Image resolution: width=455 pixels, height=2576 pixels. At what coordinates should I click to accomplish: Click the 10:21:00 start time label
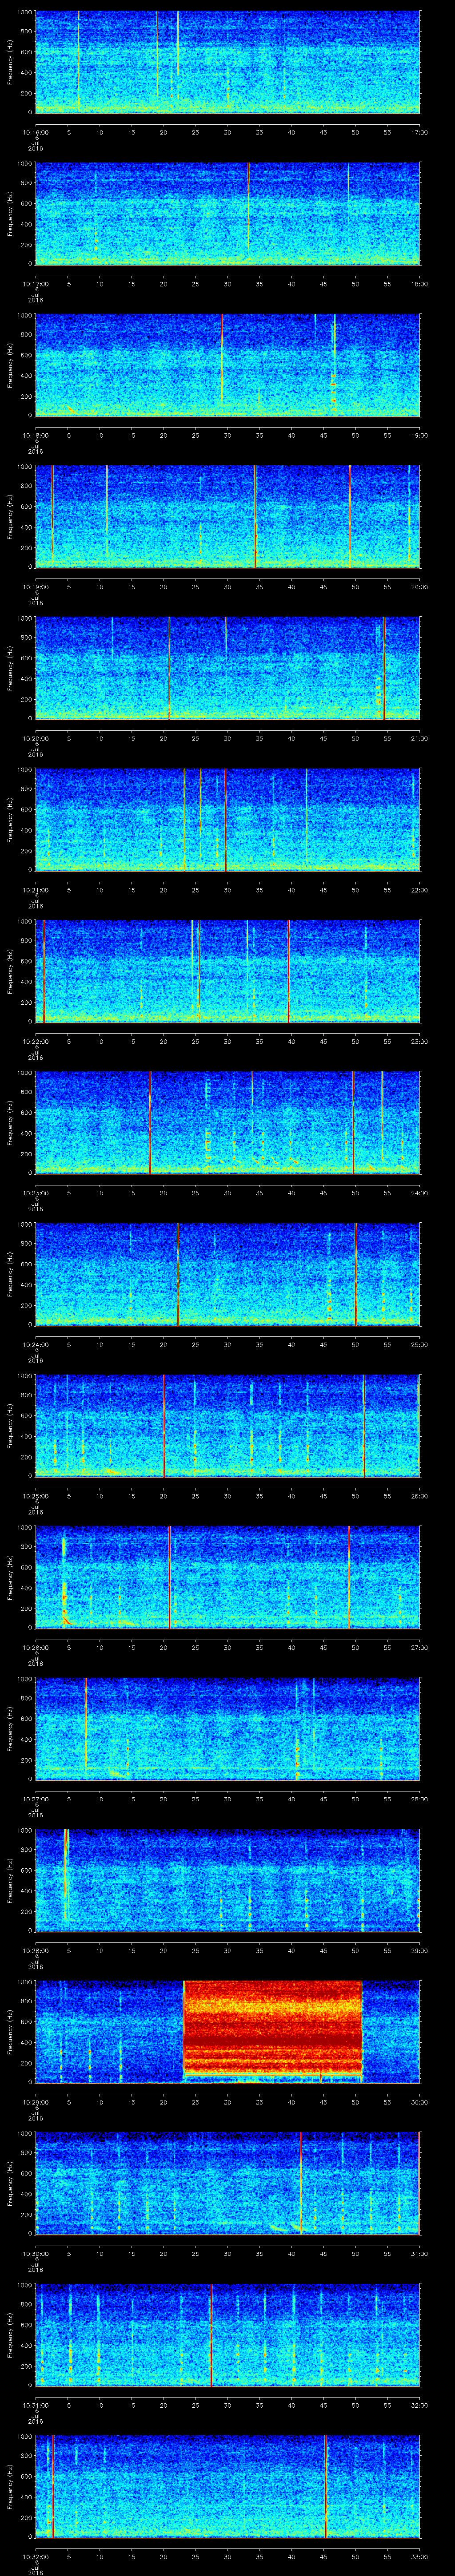click(x=35, y=890)
